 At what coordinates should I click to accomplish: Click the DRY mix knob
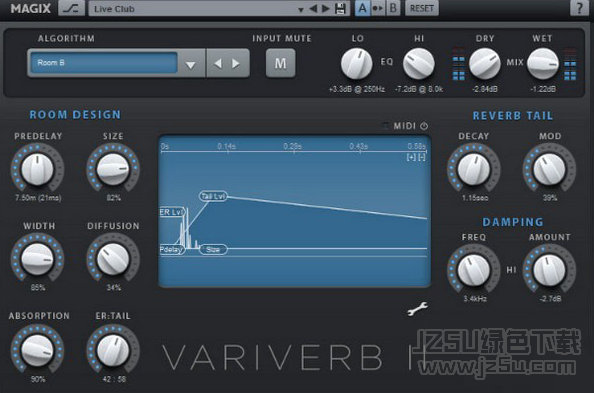(485, 64)
